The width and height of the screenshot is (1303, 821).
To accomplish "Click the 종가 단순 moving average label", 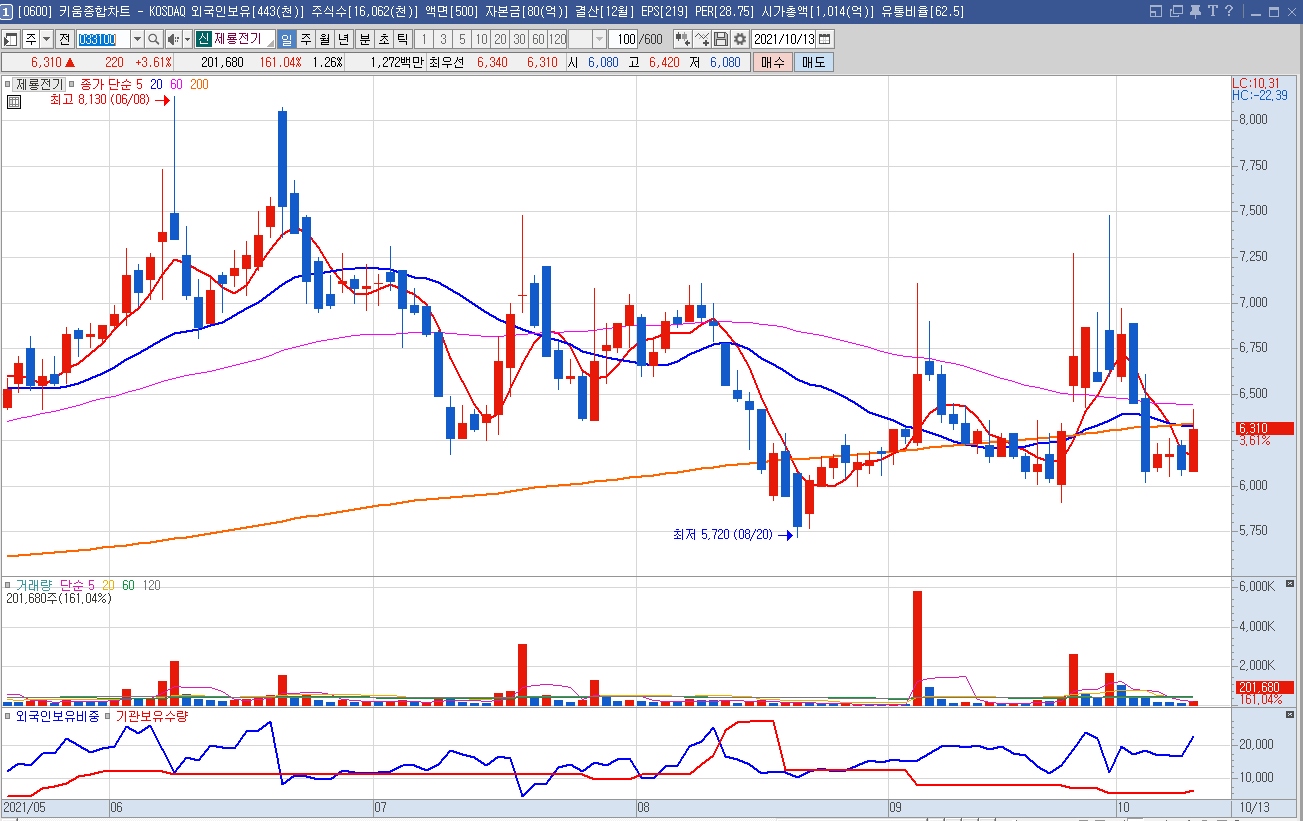I will [105, 85].
